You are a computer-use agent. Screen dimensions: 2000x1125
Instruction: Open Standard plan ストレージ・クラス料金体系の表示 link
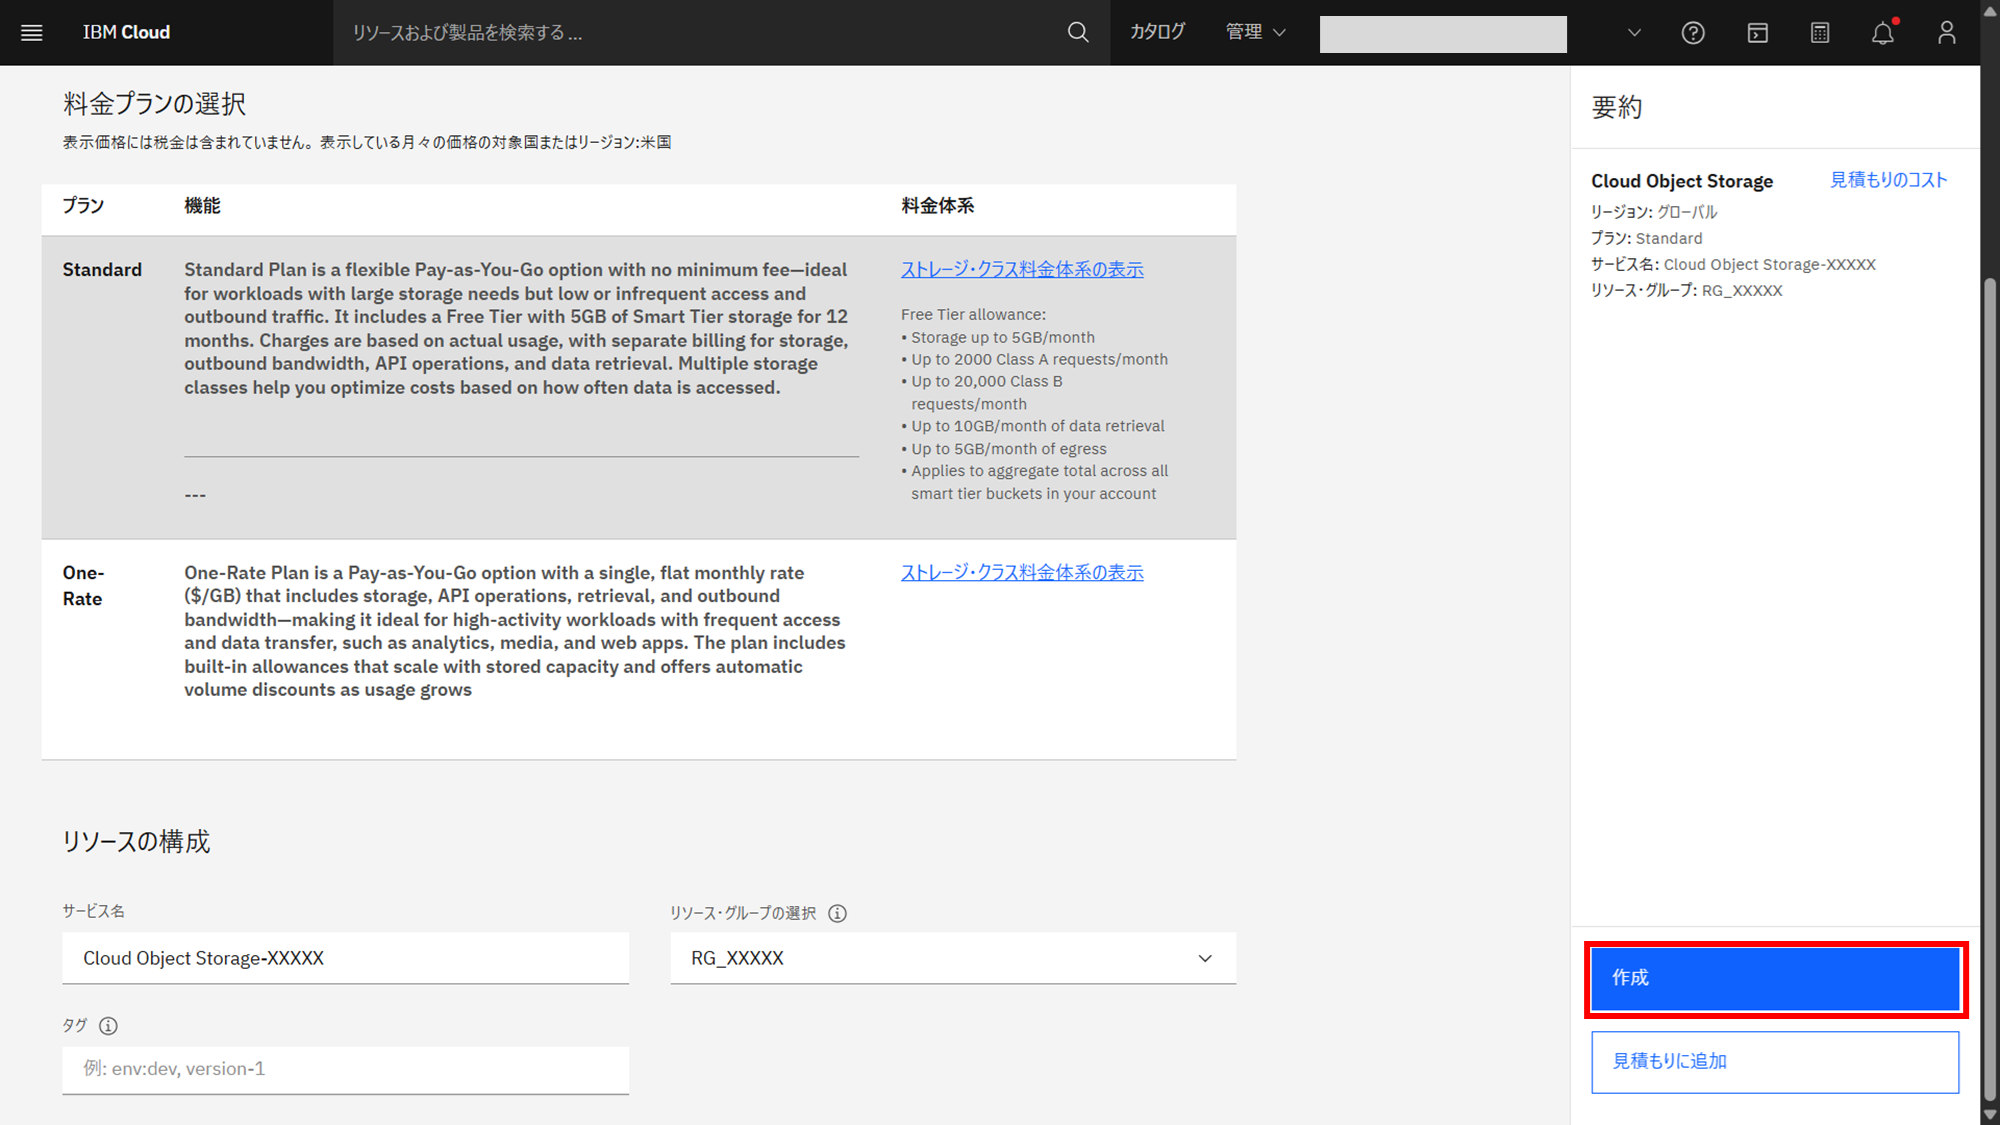(x=1021, y=270)
